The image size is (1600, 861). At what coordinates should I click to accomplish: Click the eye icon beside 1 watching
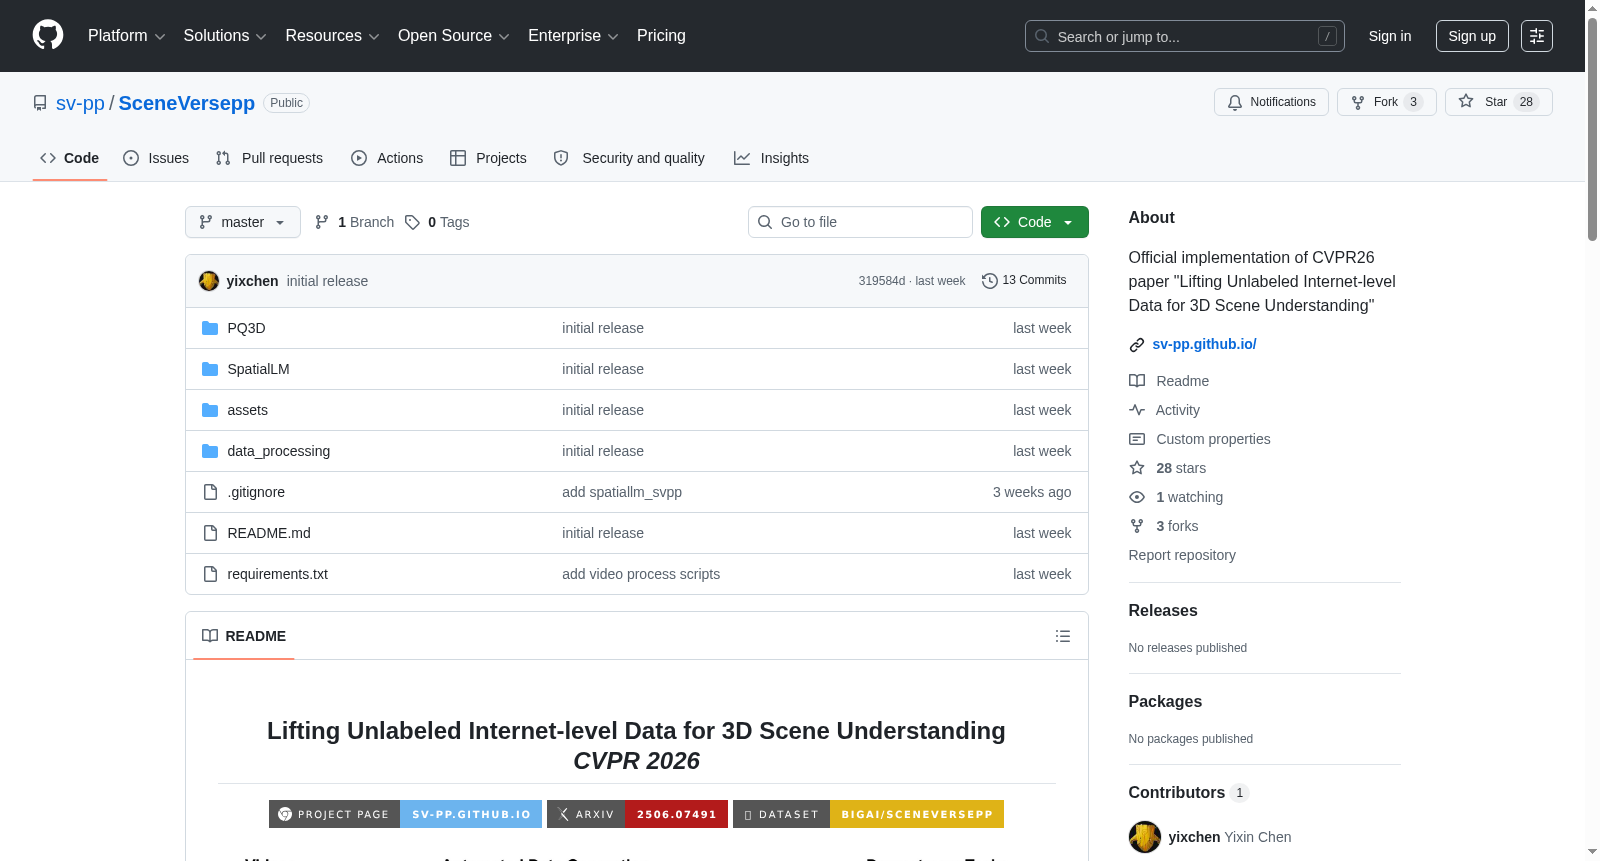1137,497
